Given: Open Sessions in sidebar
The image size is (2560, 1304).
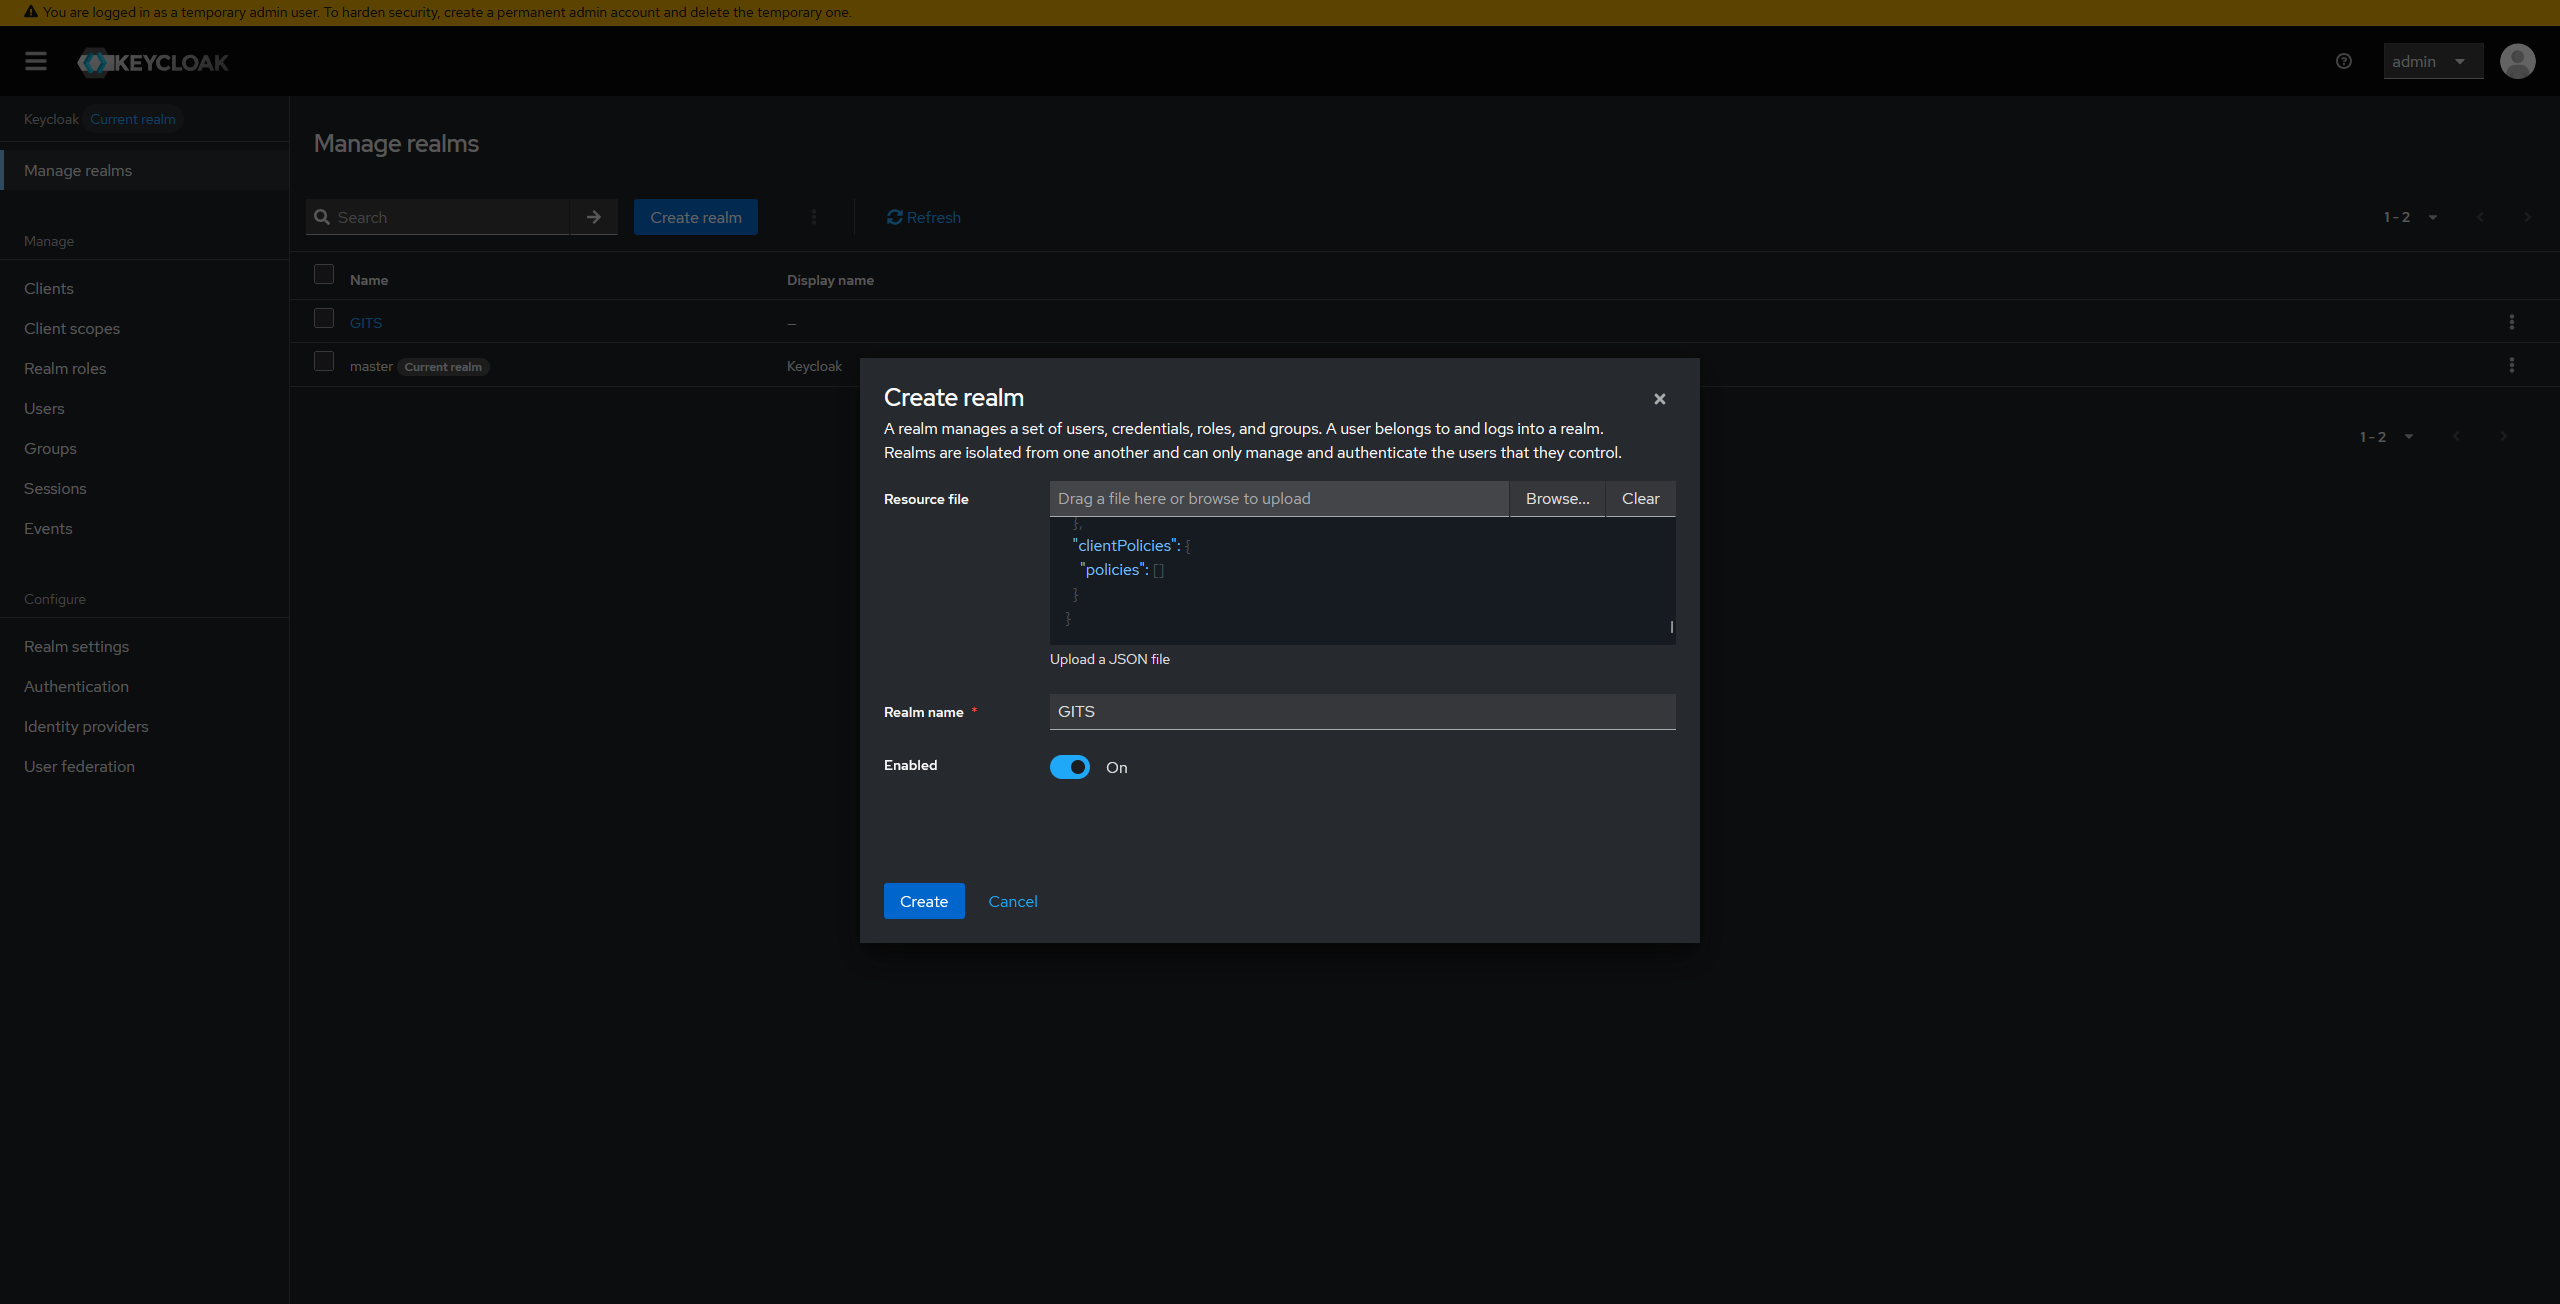Looking at the screenshot, I should click(145, 488).
